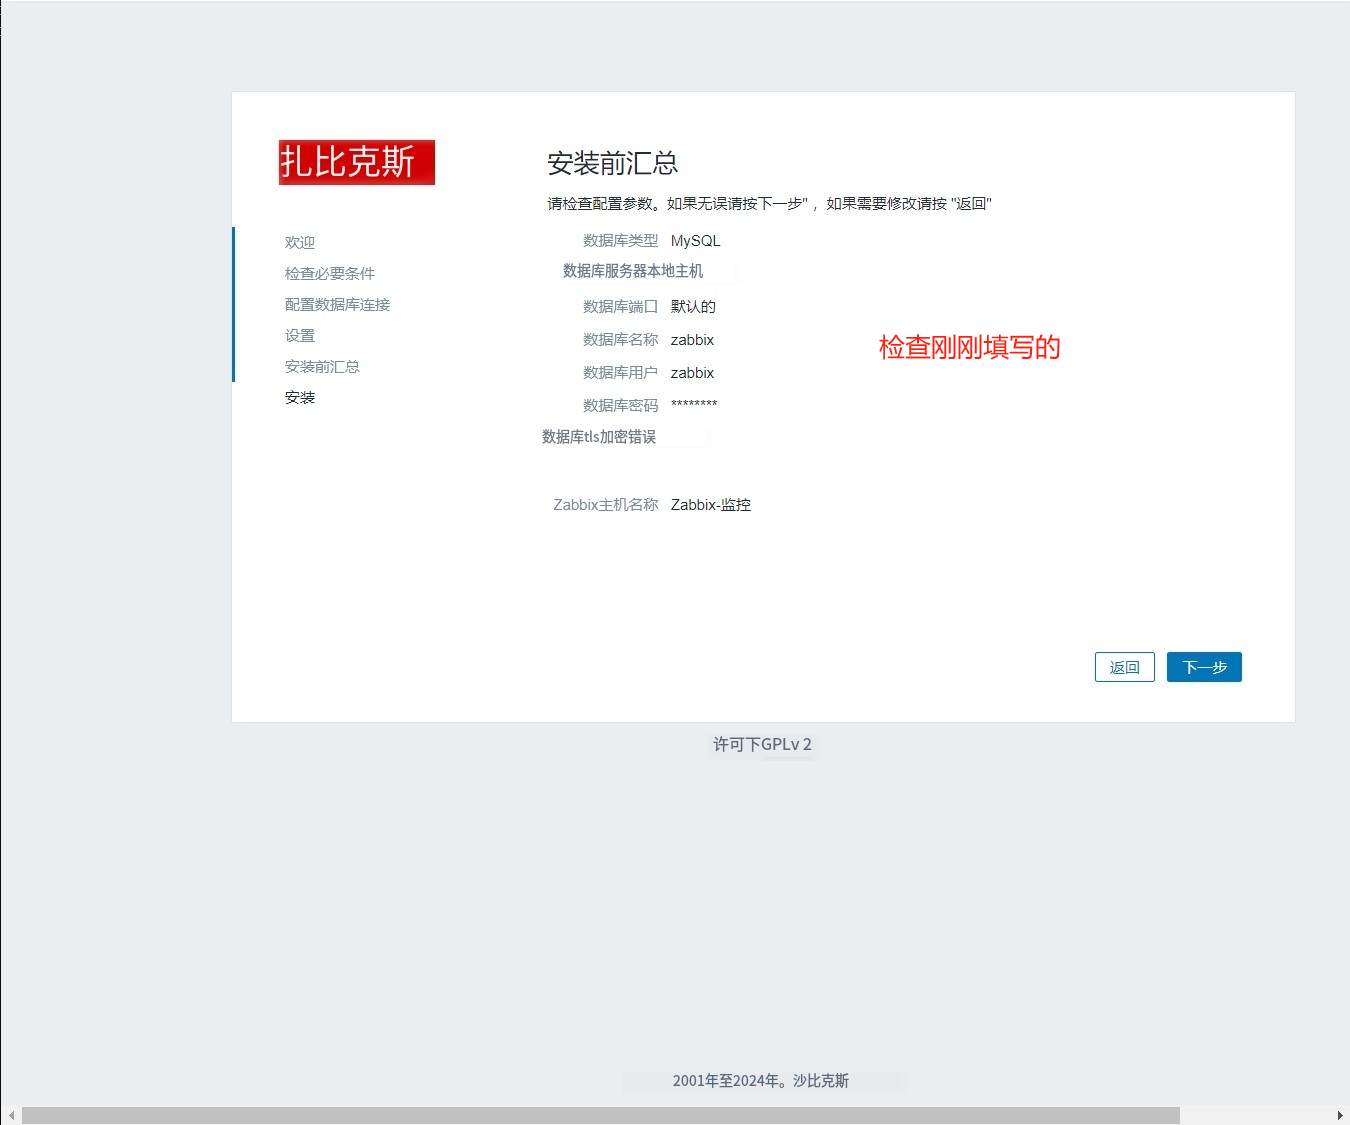The image size is (1350, 1125).
Task: Open the 许可下GPLv 2 license link
Action: coord(762,744)
